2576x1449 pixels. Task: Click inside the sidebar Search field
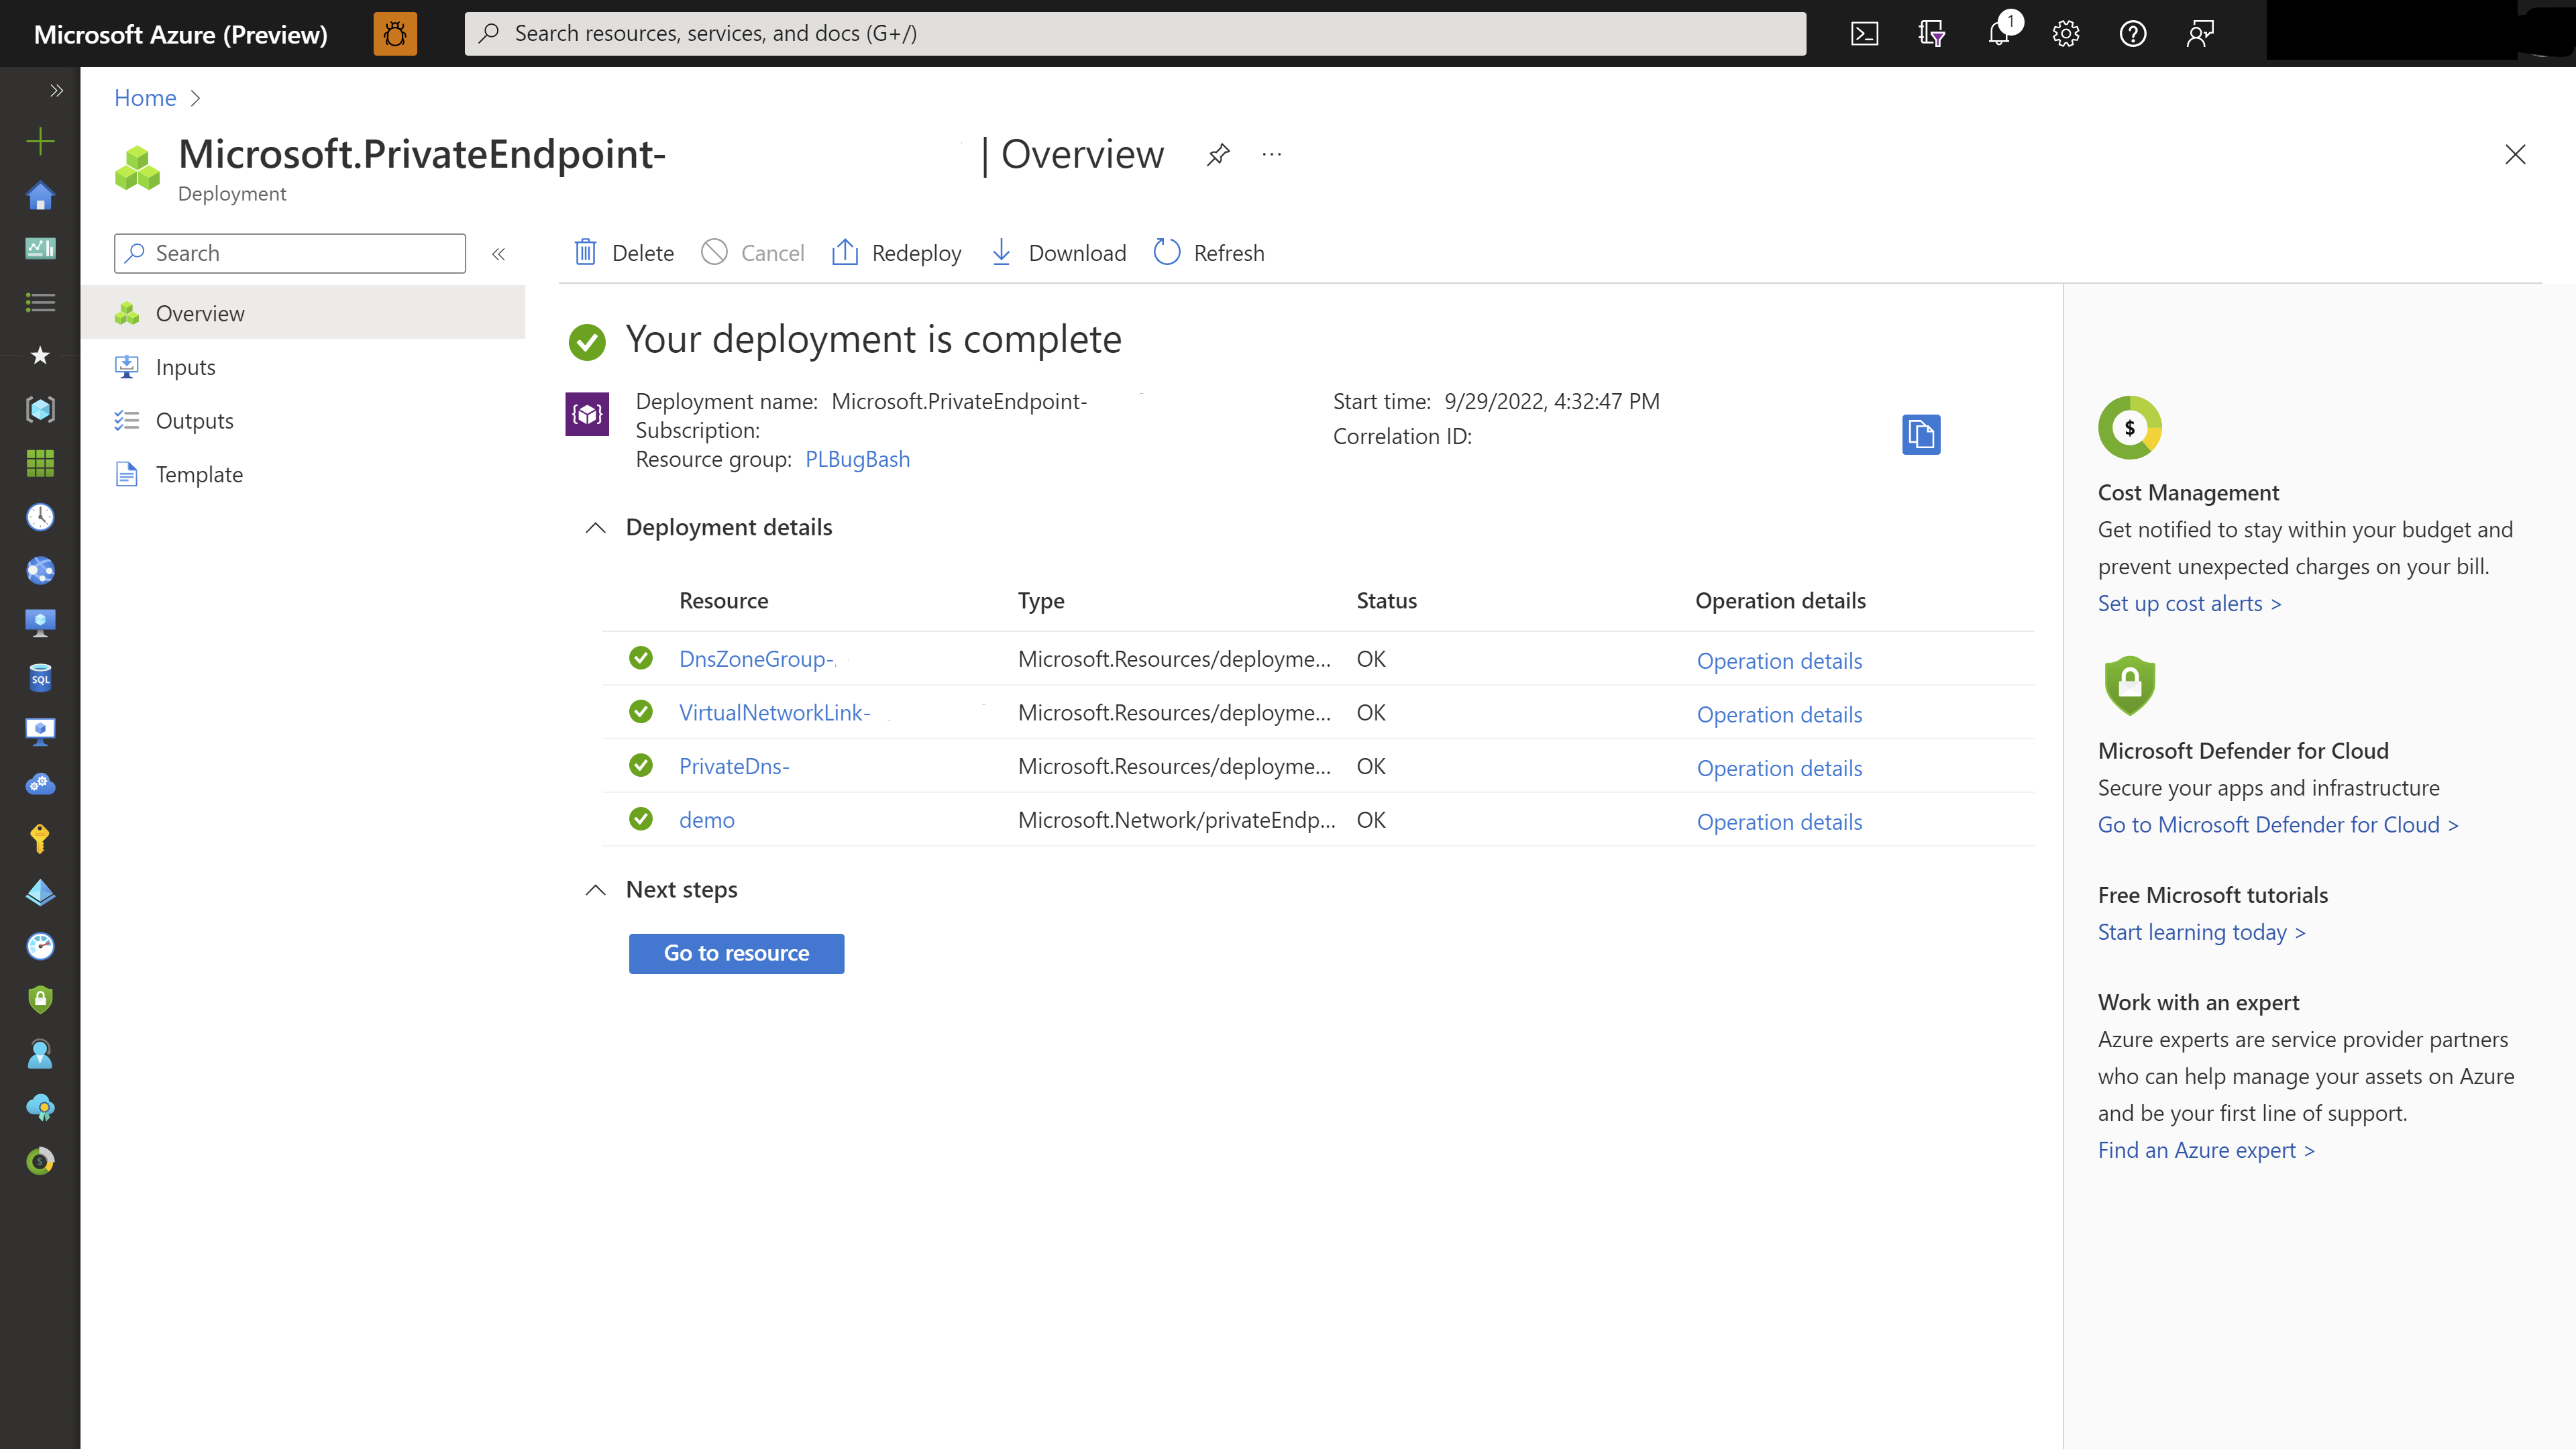pos(290,253)
